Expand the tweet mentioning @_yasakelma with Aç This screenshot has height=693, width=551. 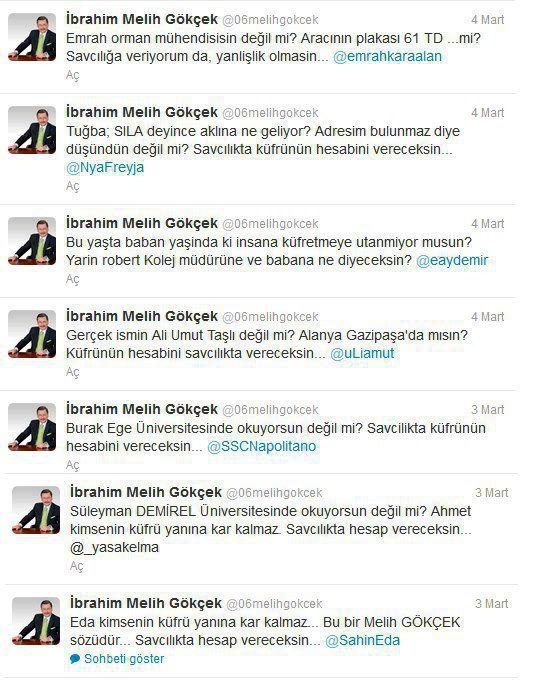(76, 566)
